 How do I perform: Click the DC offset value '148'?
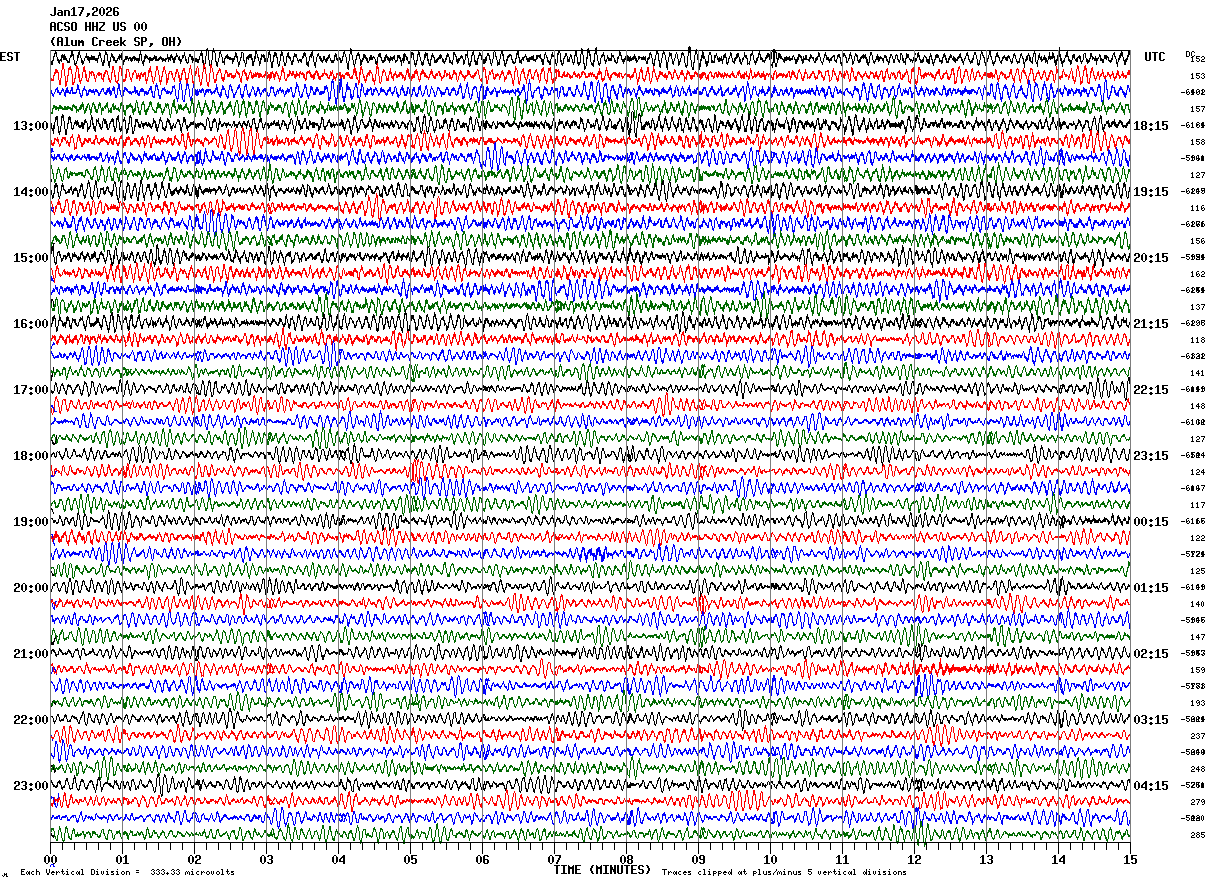(1197, 406)
